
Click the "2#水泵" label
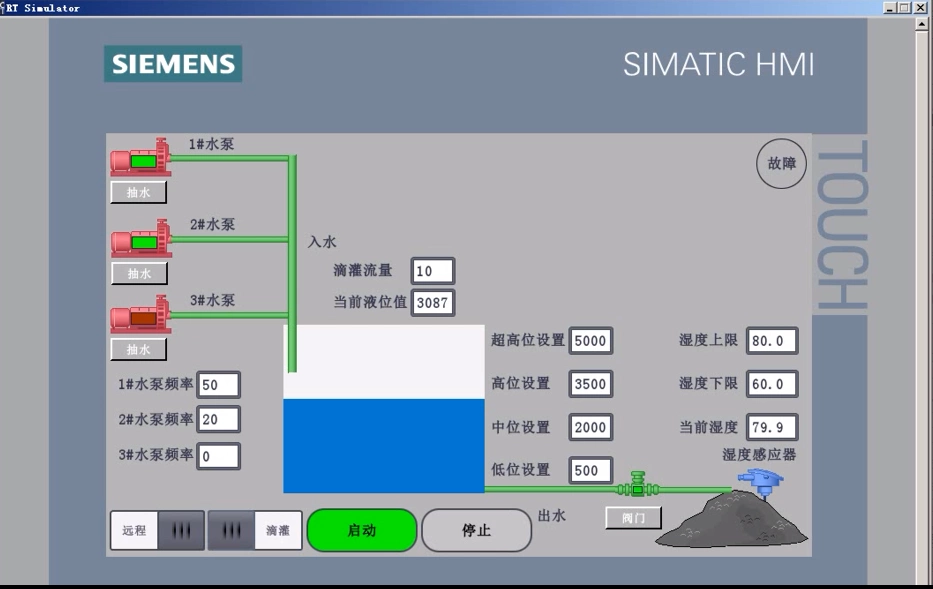click(x=212, y=224)
